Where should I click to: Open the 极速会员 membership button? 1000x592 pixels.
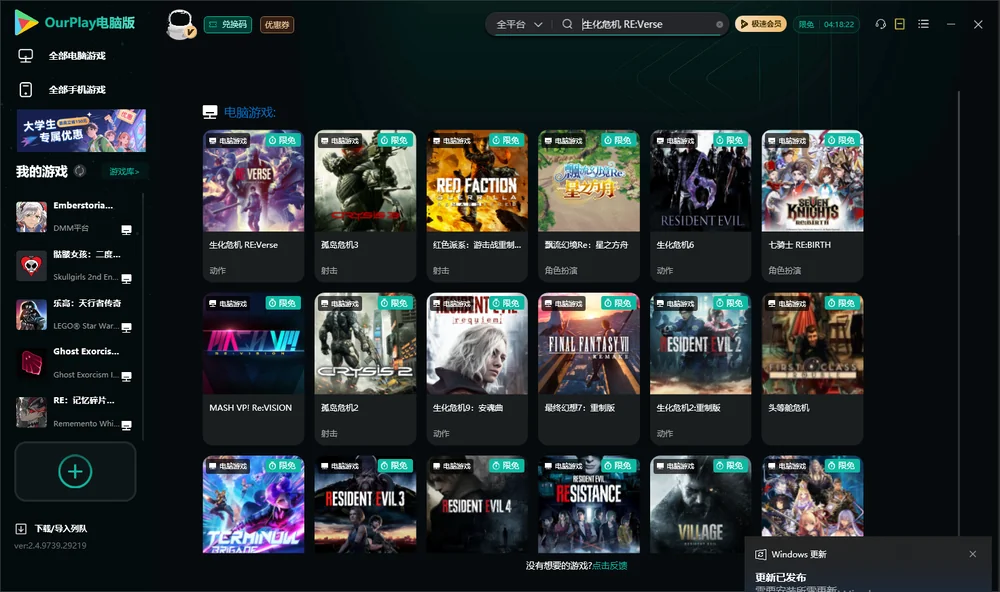click(760, 24)
